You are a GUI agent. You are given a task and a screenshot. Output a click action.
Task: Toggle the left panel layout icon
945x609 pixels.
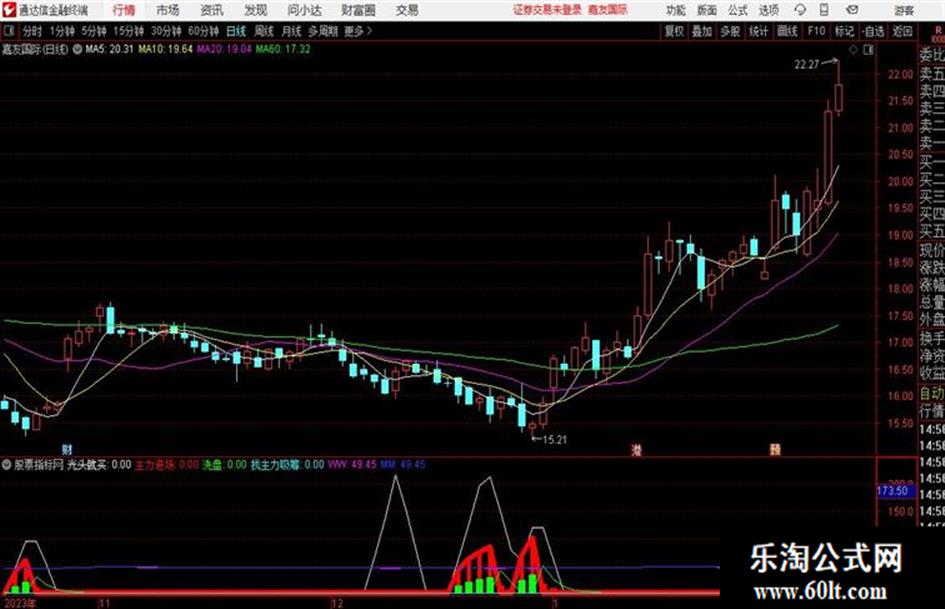pos(8,31)
